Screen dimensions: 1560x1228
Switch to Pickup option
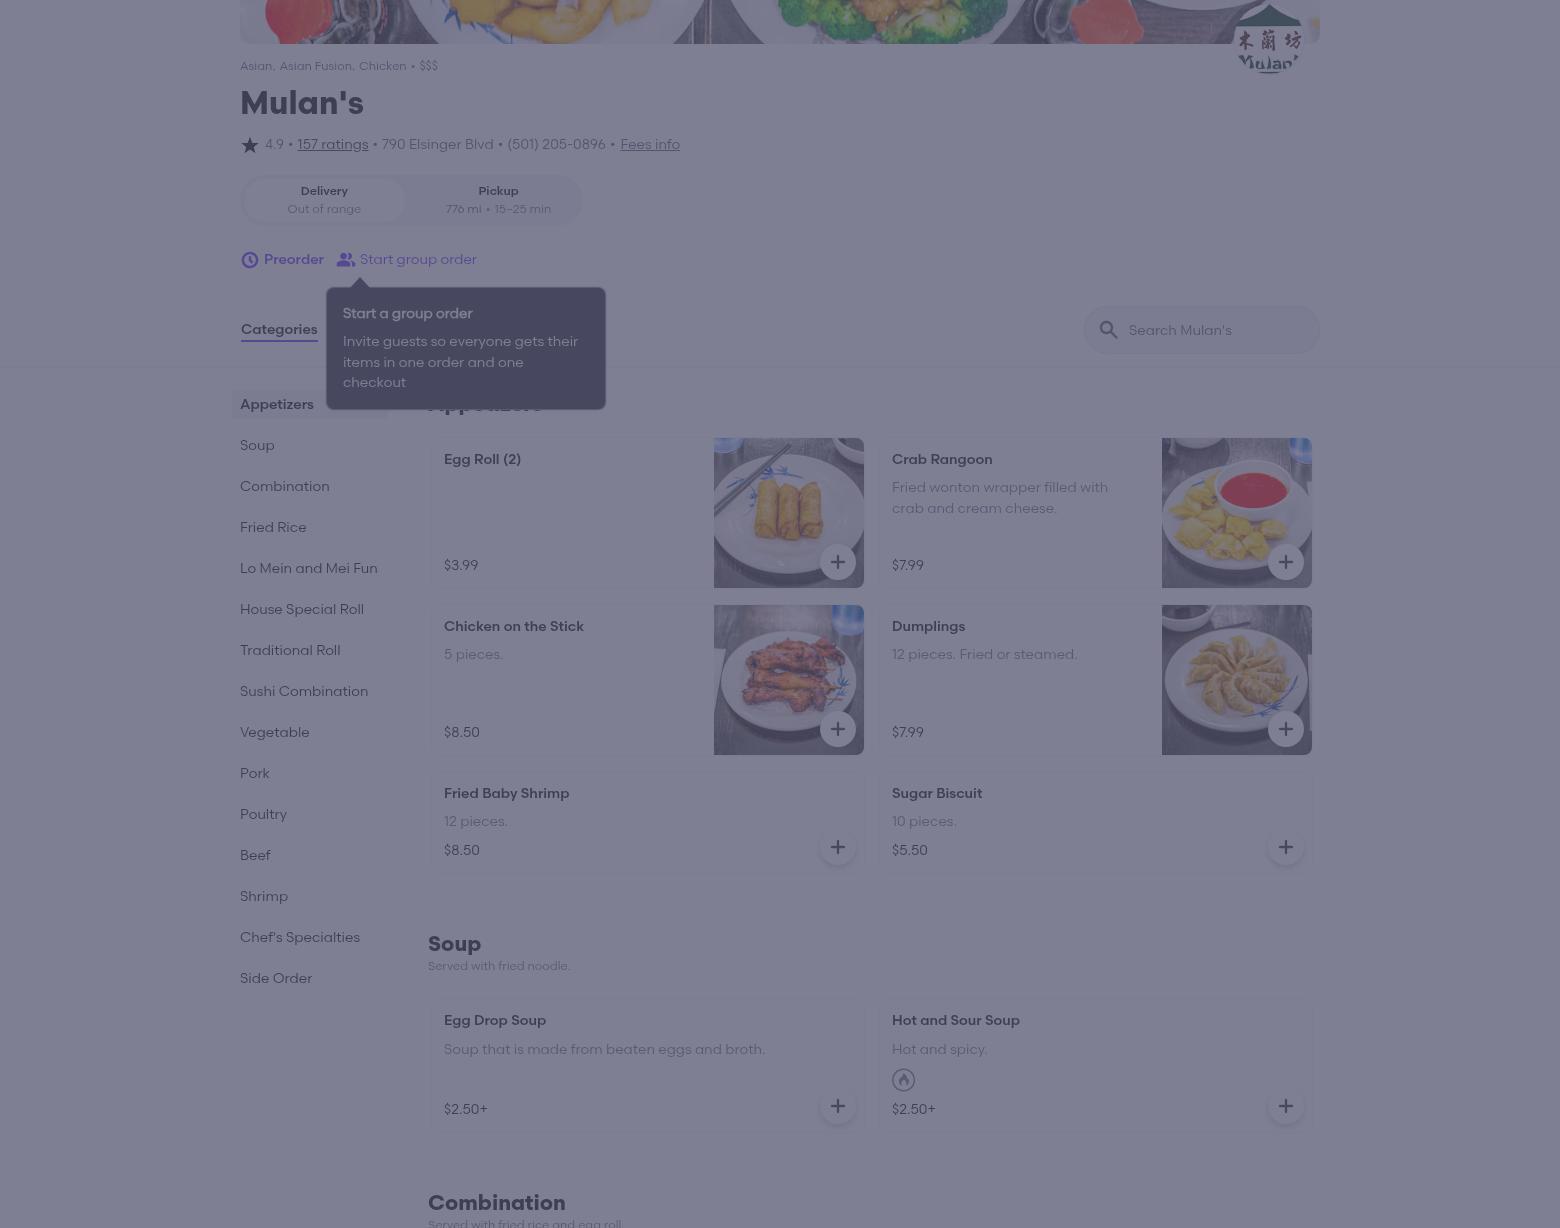pos(498,200)
